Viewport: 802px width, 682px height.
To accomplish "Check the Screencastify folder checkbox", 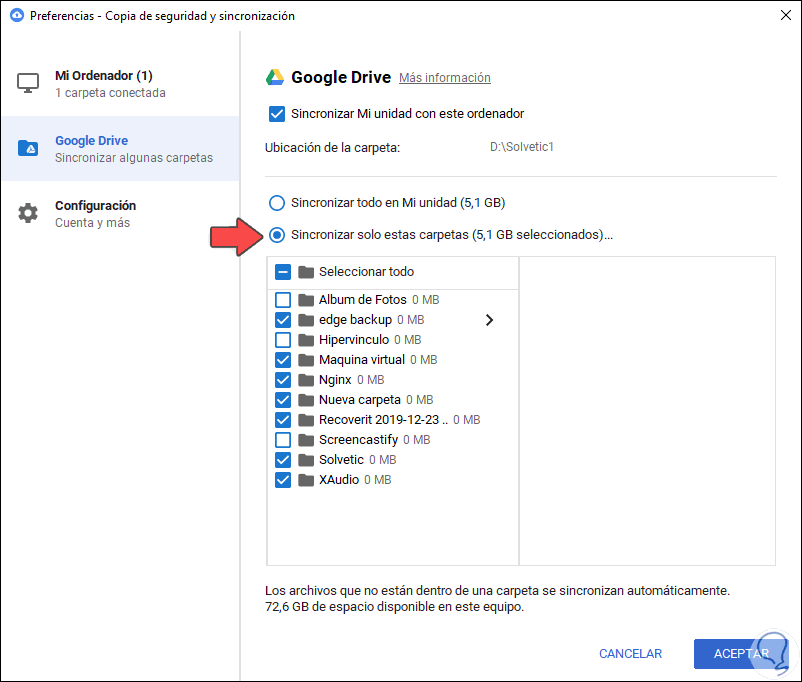I will (283, 440).
